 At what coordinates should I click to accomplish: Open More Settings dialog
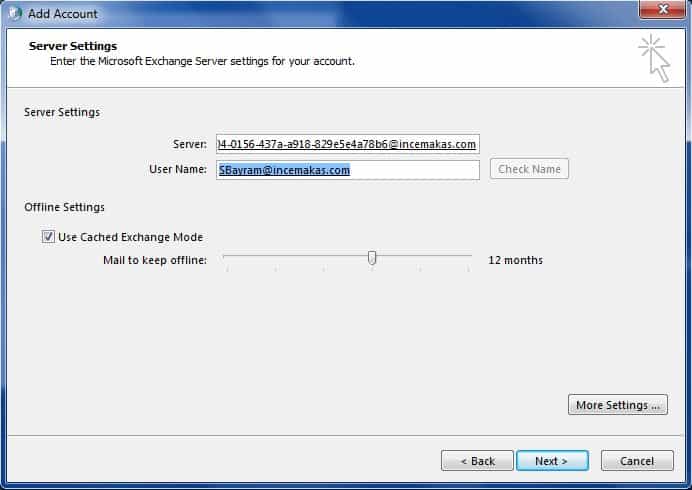click(x=617, y=405)
